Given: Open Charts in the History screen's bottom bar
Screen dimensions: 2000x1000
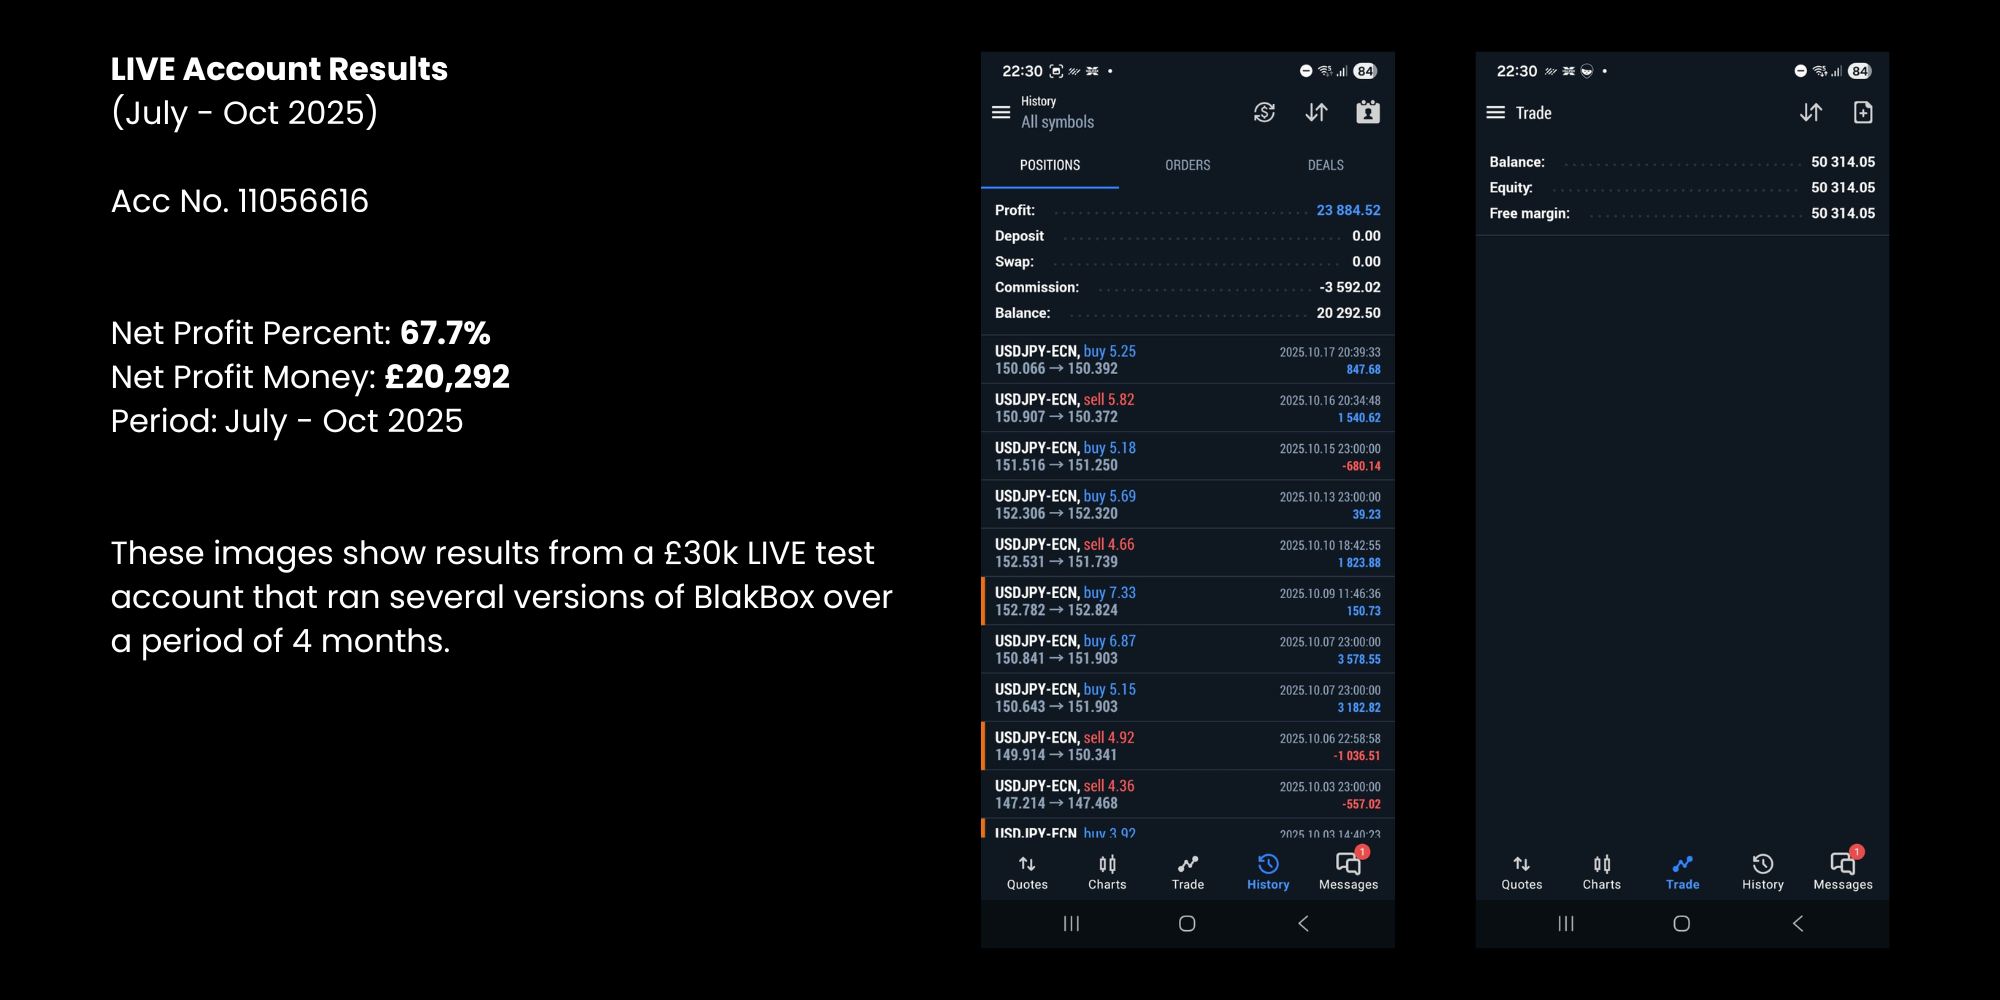Looking at the screenshot, I should [1107, 872].
